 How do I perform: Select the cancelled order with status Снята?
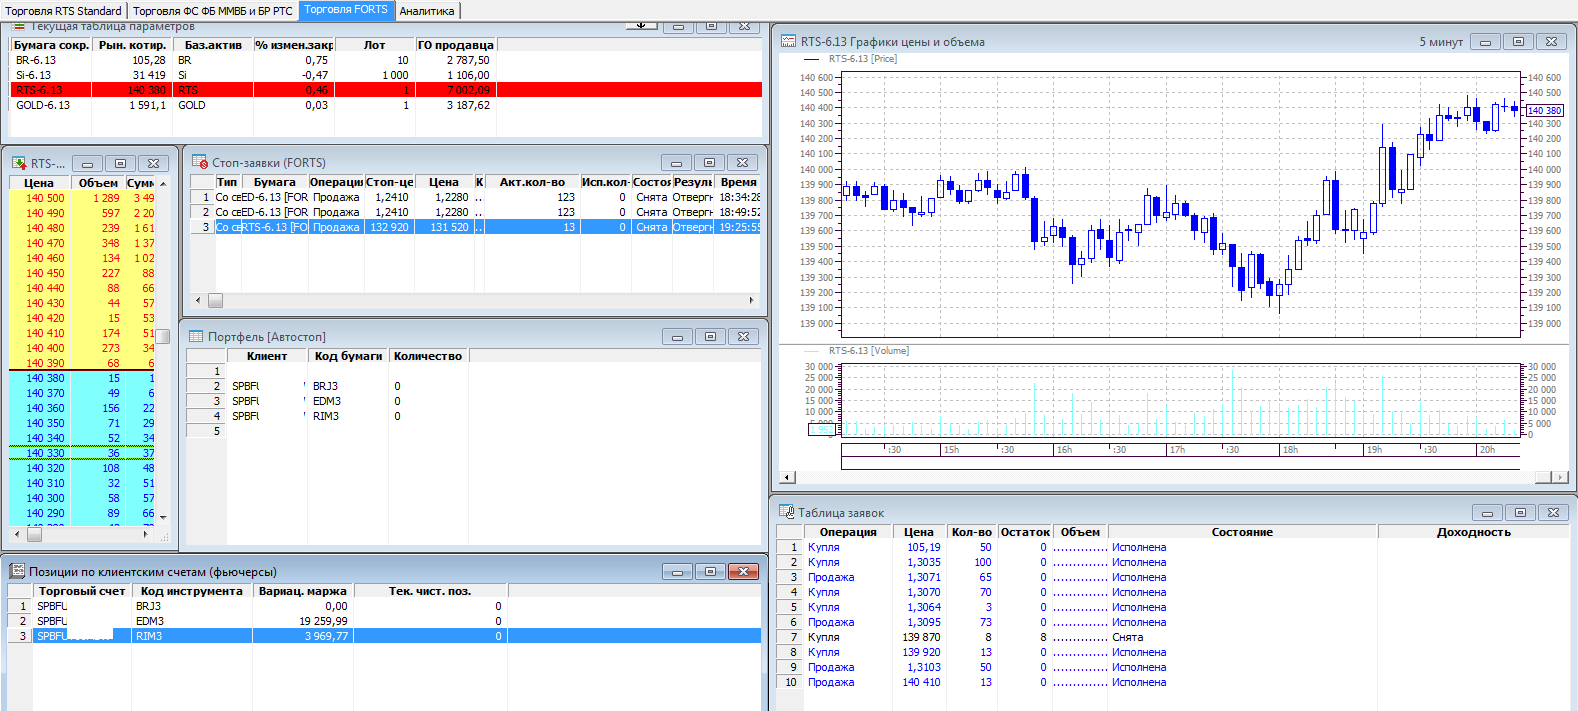tap(1127, 637)
